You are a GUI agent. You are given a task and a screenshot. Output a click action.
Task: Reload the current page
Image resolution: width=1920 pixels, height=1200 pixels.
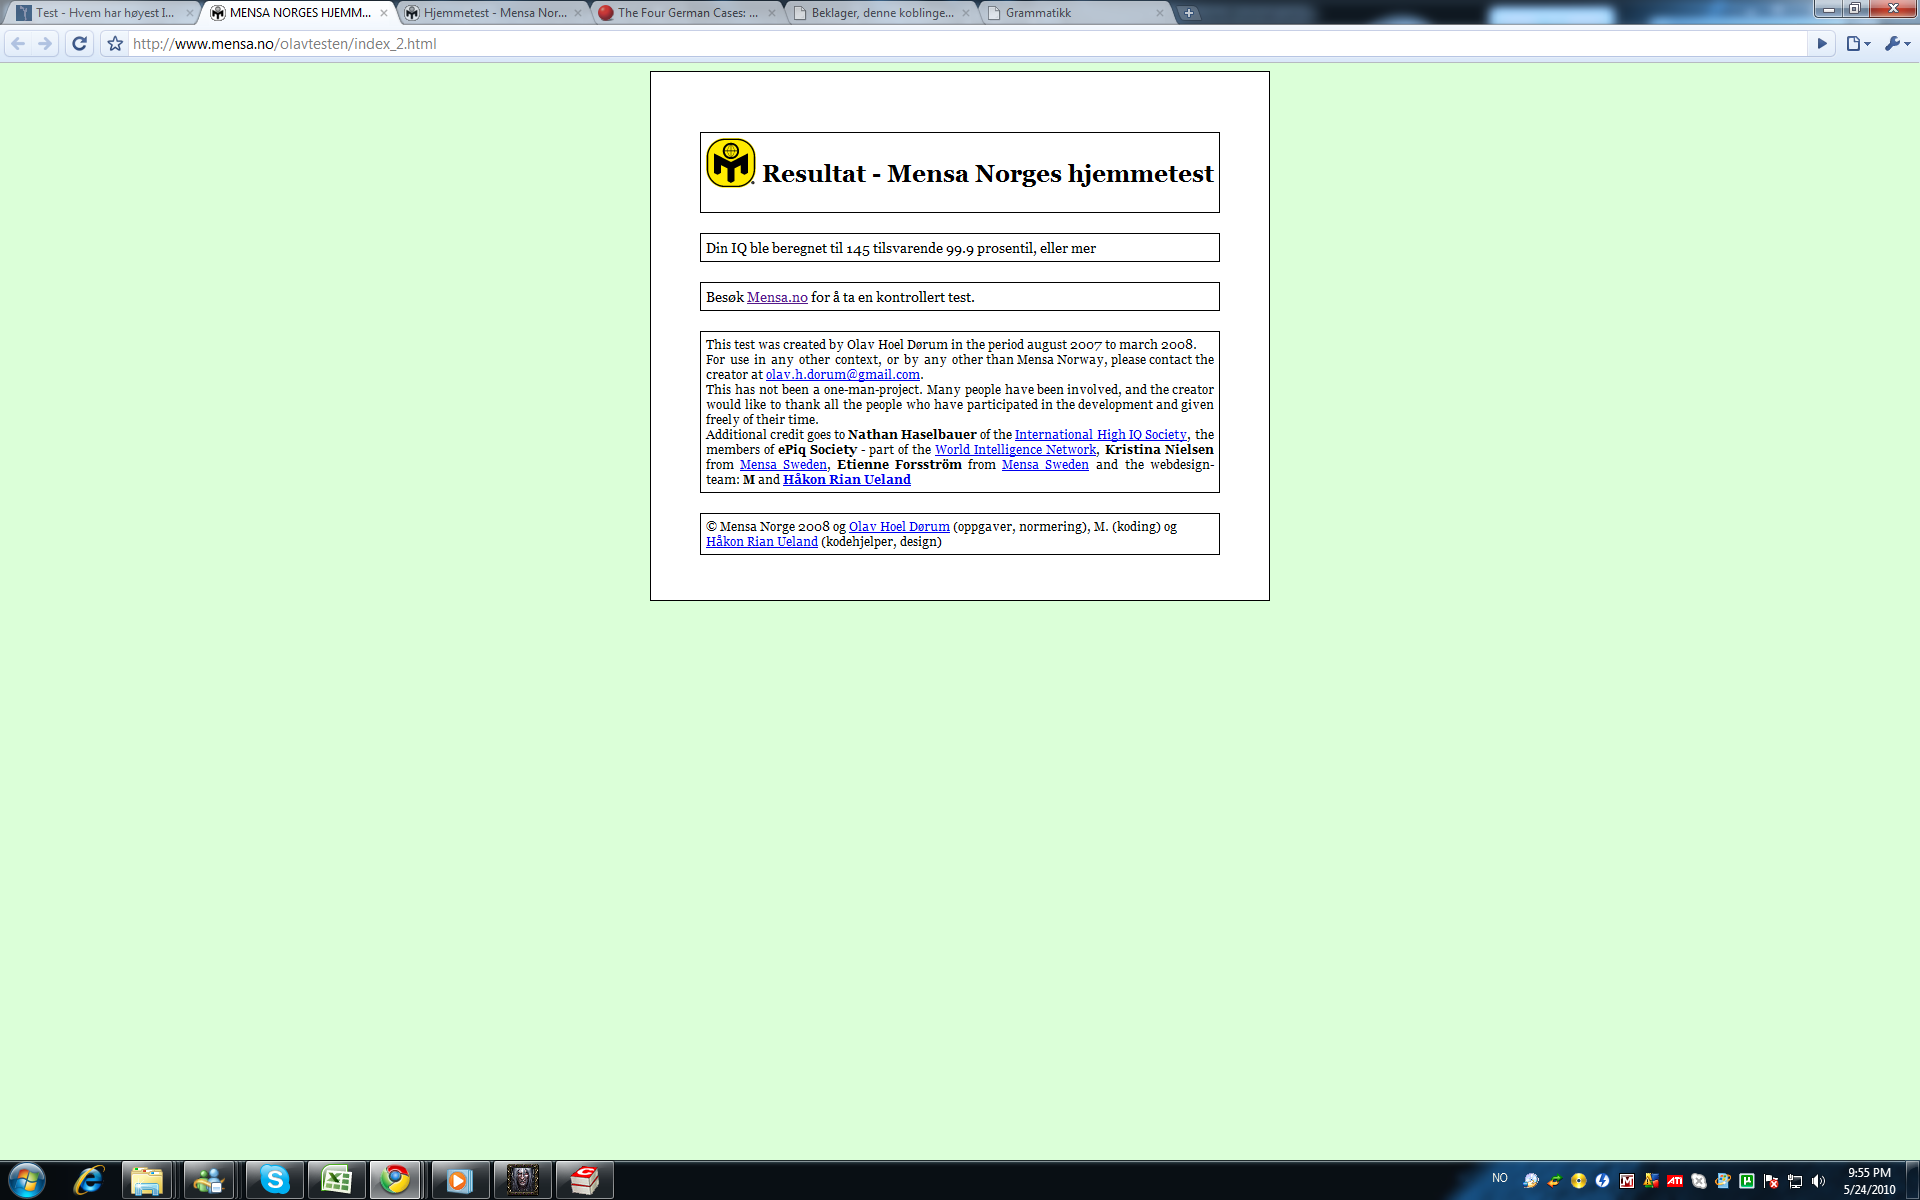coord(80,44)
